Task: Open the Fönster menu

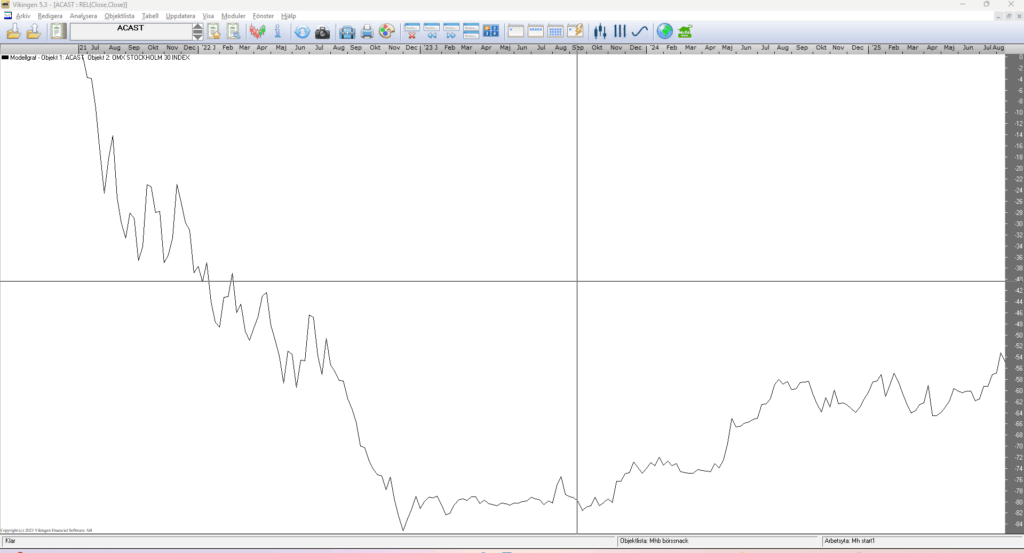Action: point(263,16)
